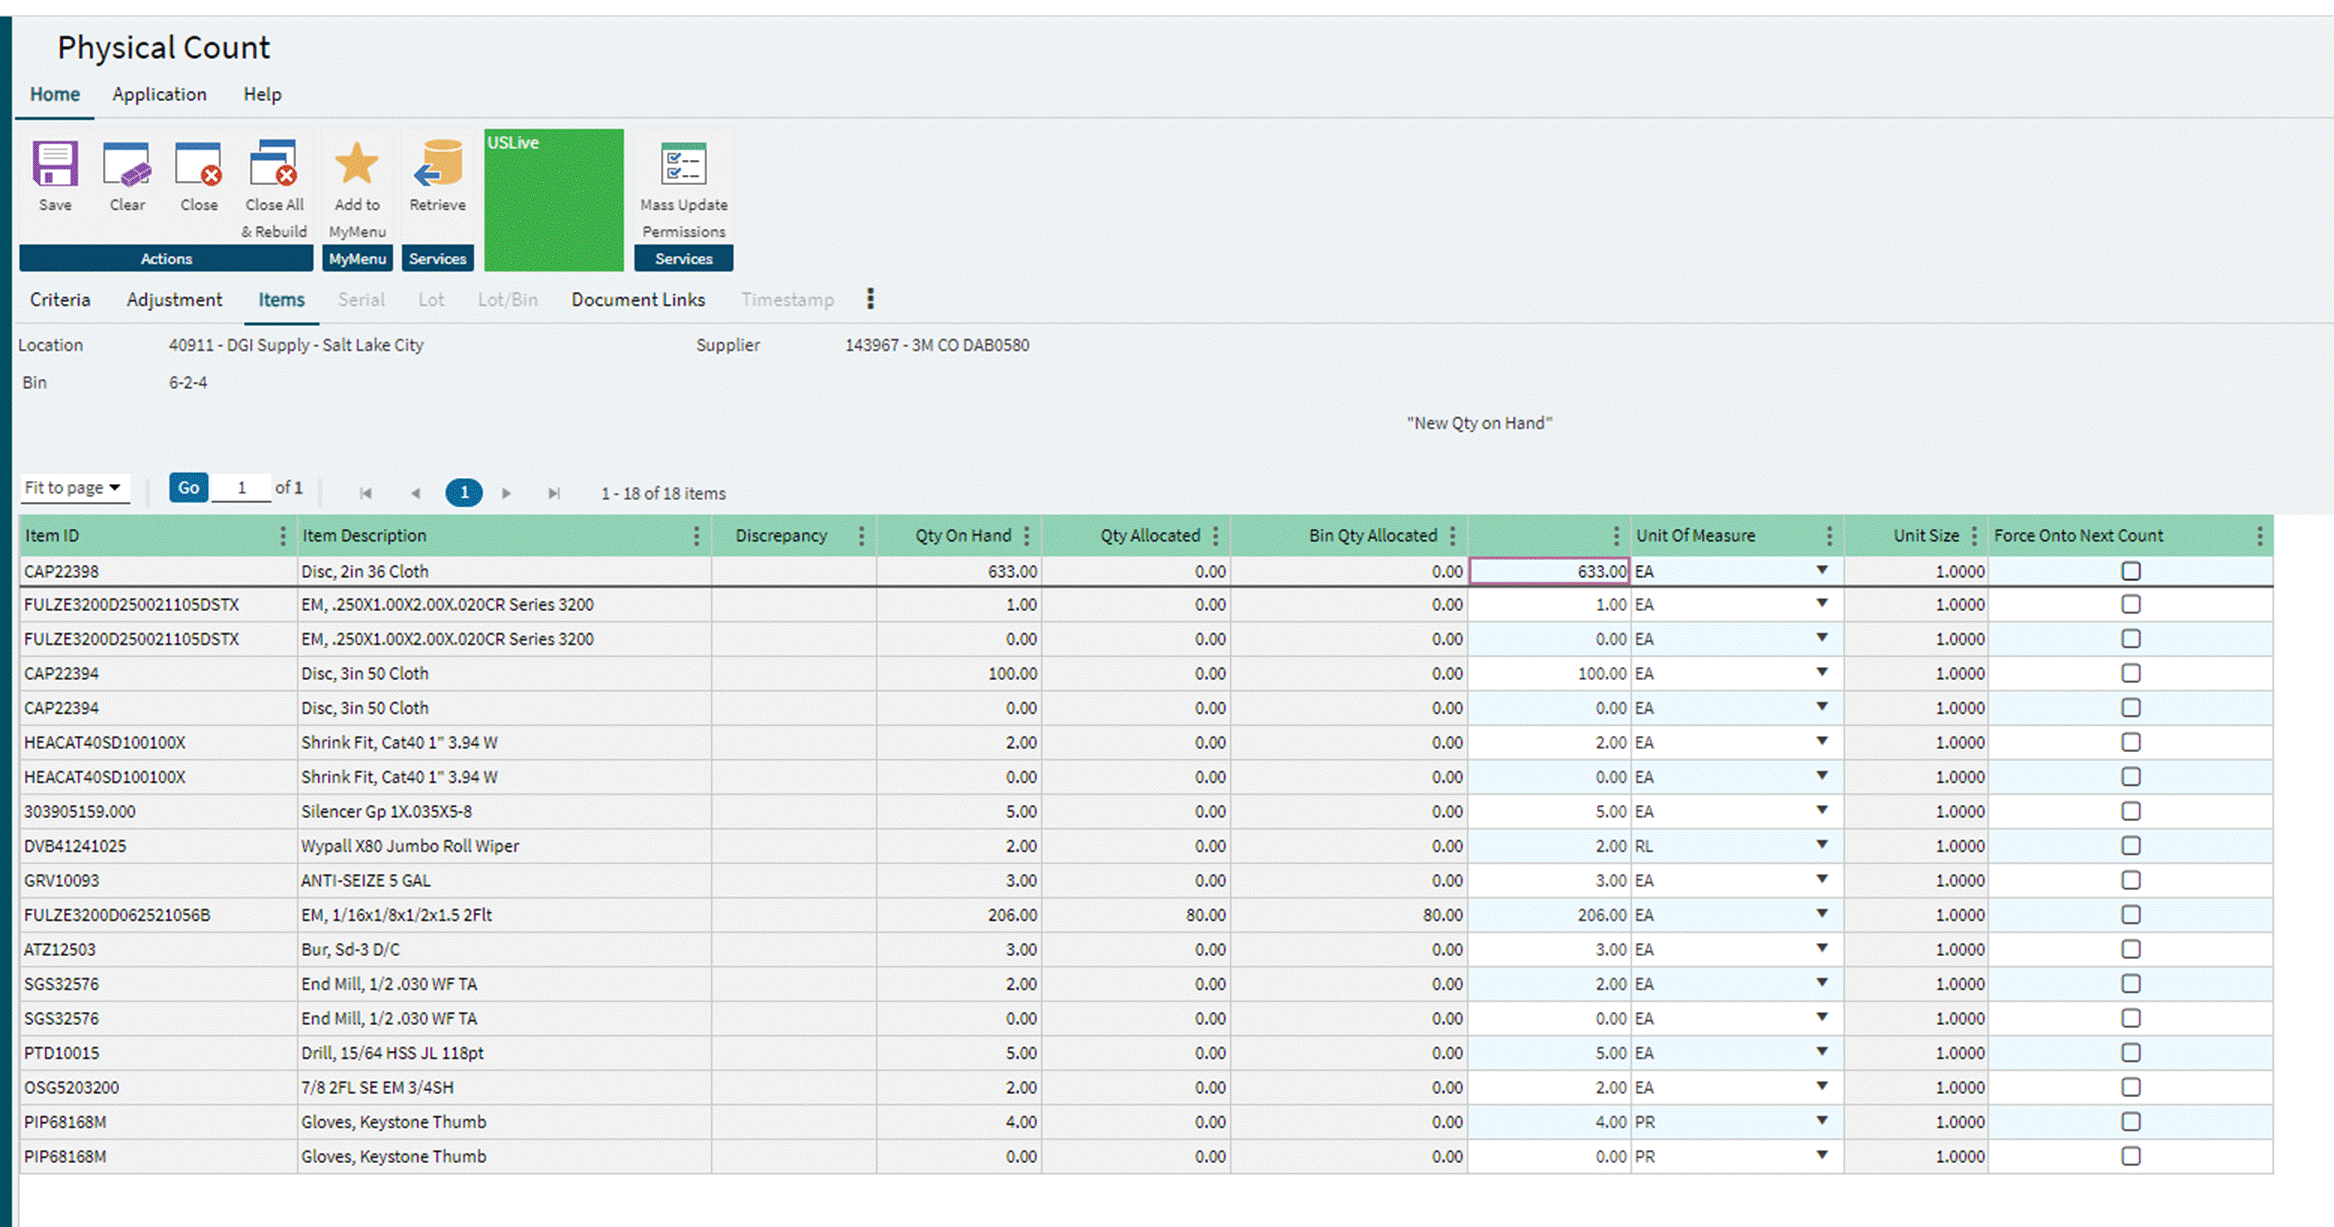
Task: Open the Application menu
Action: (159, 94)
